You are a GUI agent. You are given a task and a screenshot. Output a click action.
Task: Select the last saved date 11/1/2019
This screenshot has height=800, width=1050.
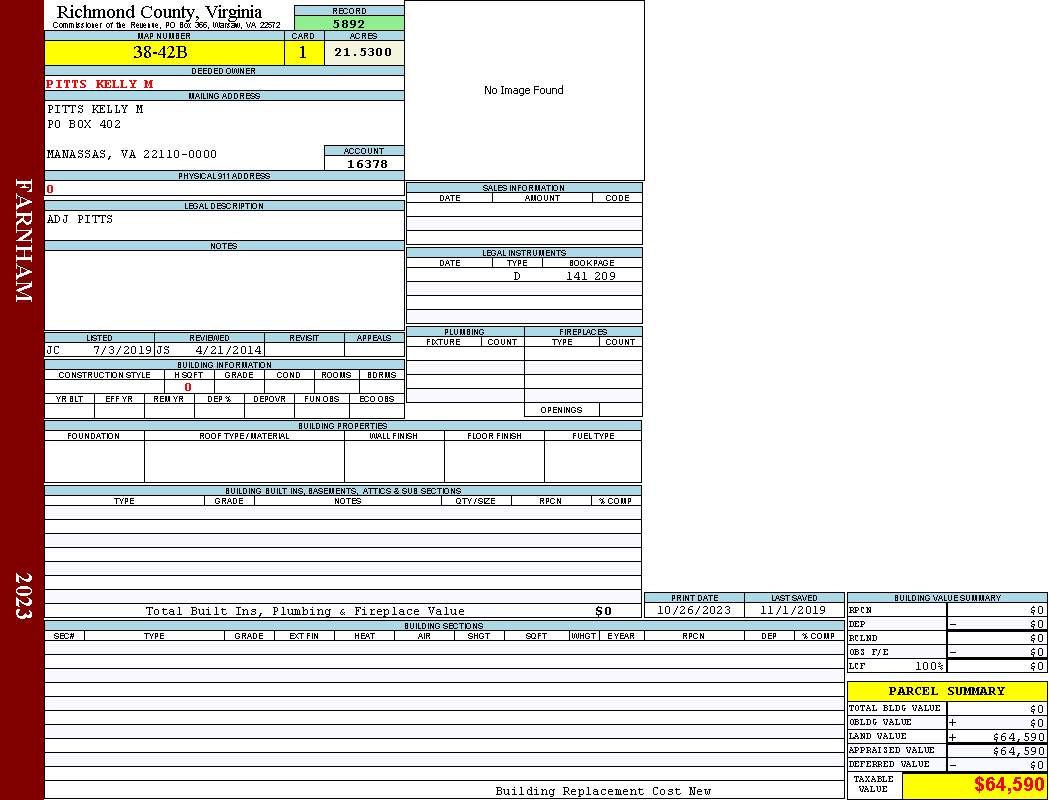[792, 610]
